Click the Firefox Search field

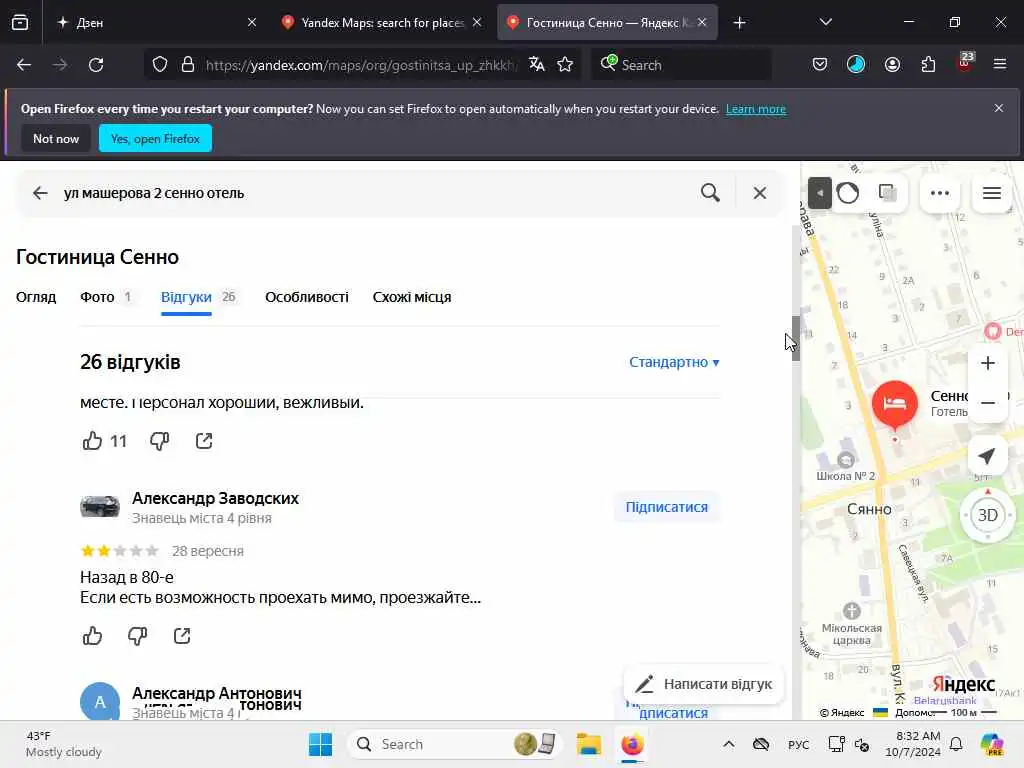click(x=681, y=65)
